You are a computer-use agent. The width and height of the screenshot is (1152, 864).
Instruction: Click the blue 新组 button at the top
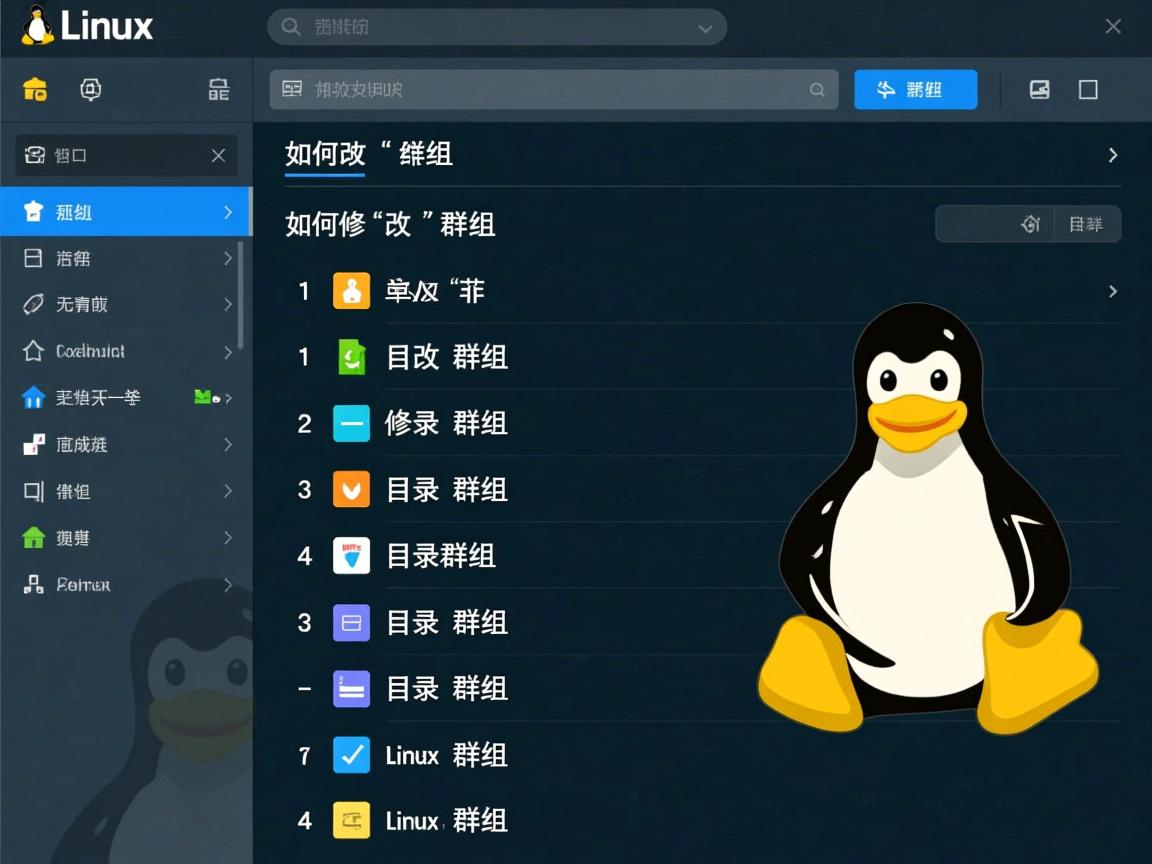click(x=915, y=89)
